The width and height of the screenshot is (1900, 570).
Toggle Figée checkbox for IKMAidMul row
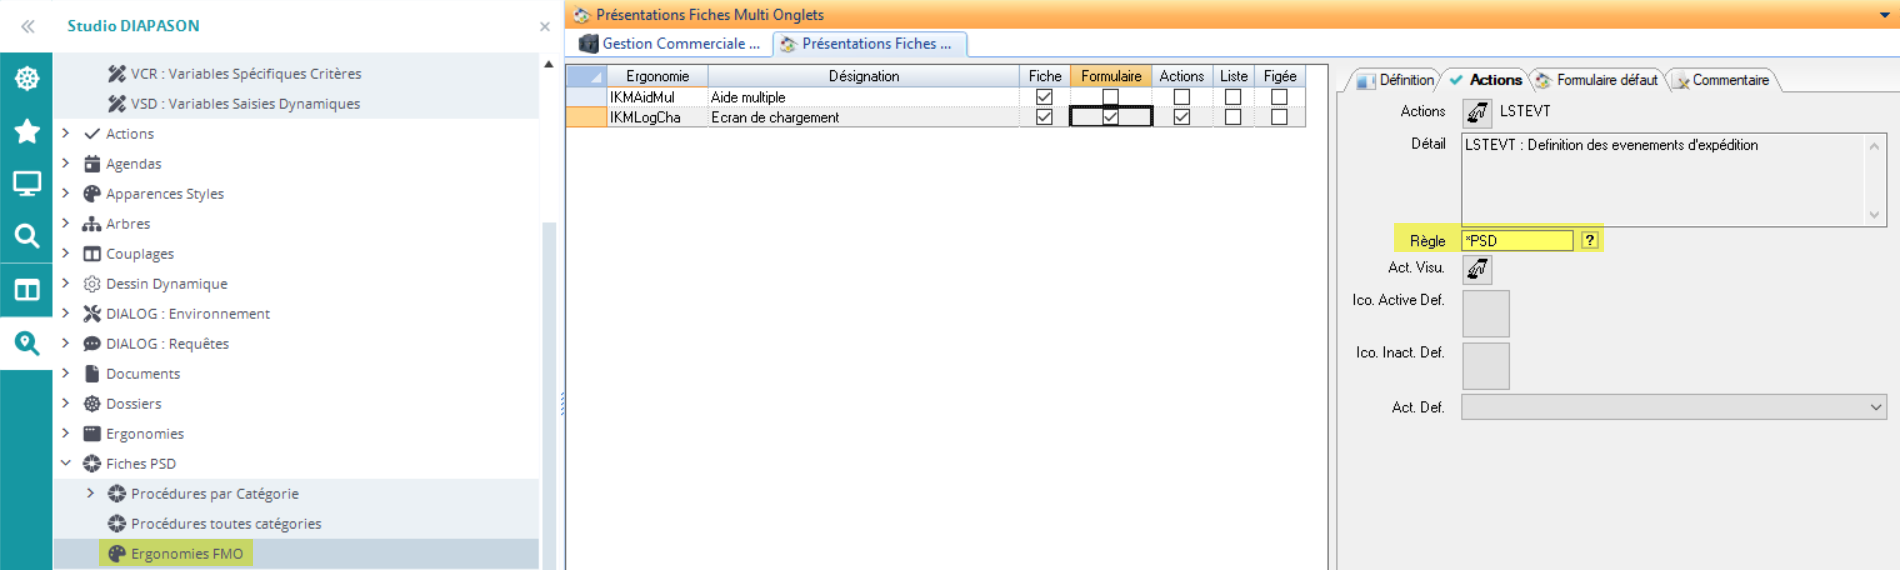[1279, 97]
